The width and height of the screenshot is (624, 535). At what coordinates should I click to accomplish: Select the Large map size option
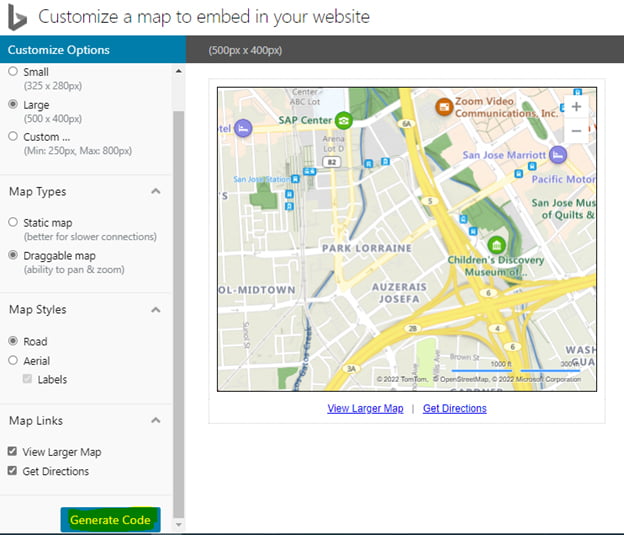[13, 104]
